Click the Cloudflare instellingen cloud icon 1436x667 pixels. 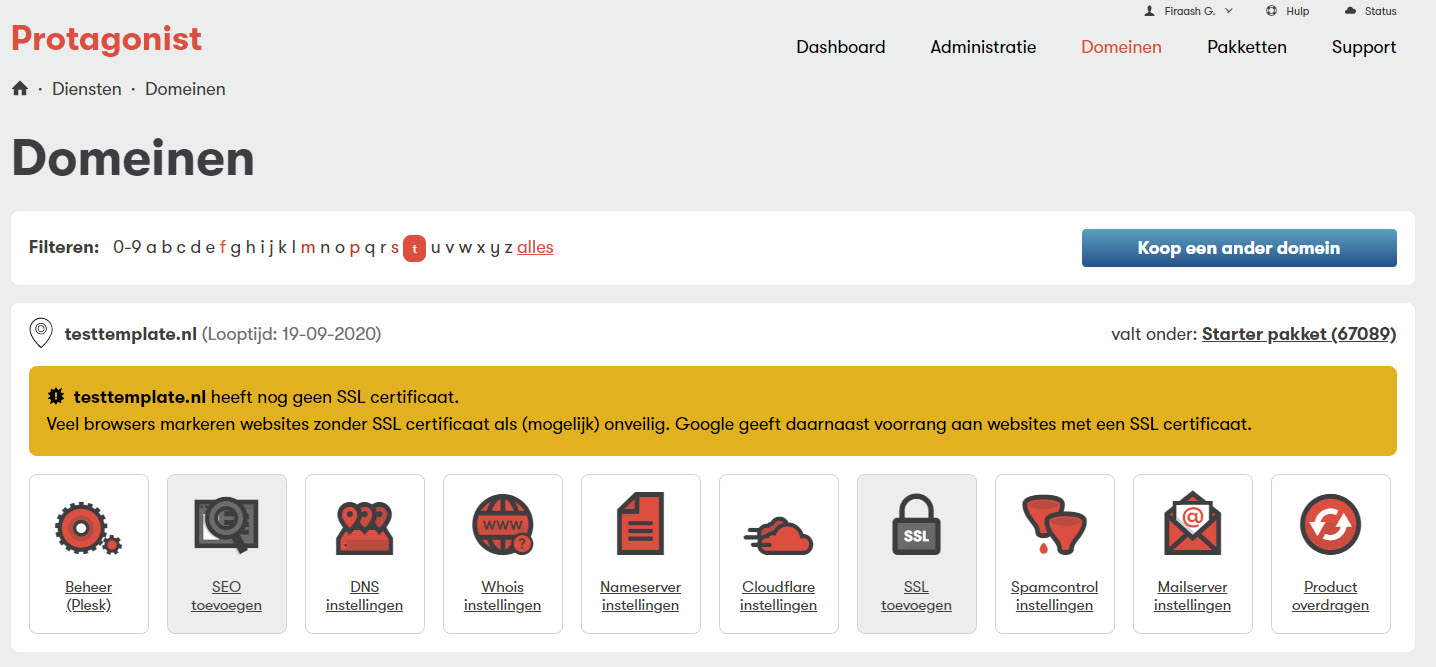click(778, 535)
